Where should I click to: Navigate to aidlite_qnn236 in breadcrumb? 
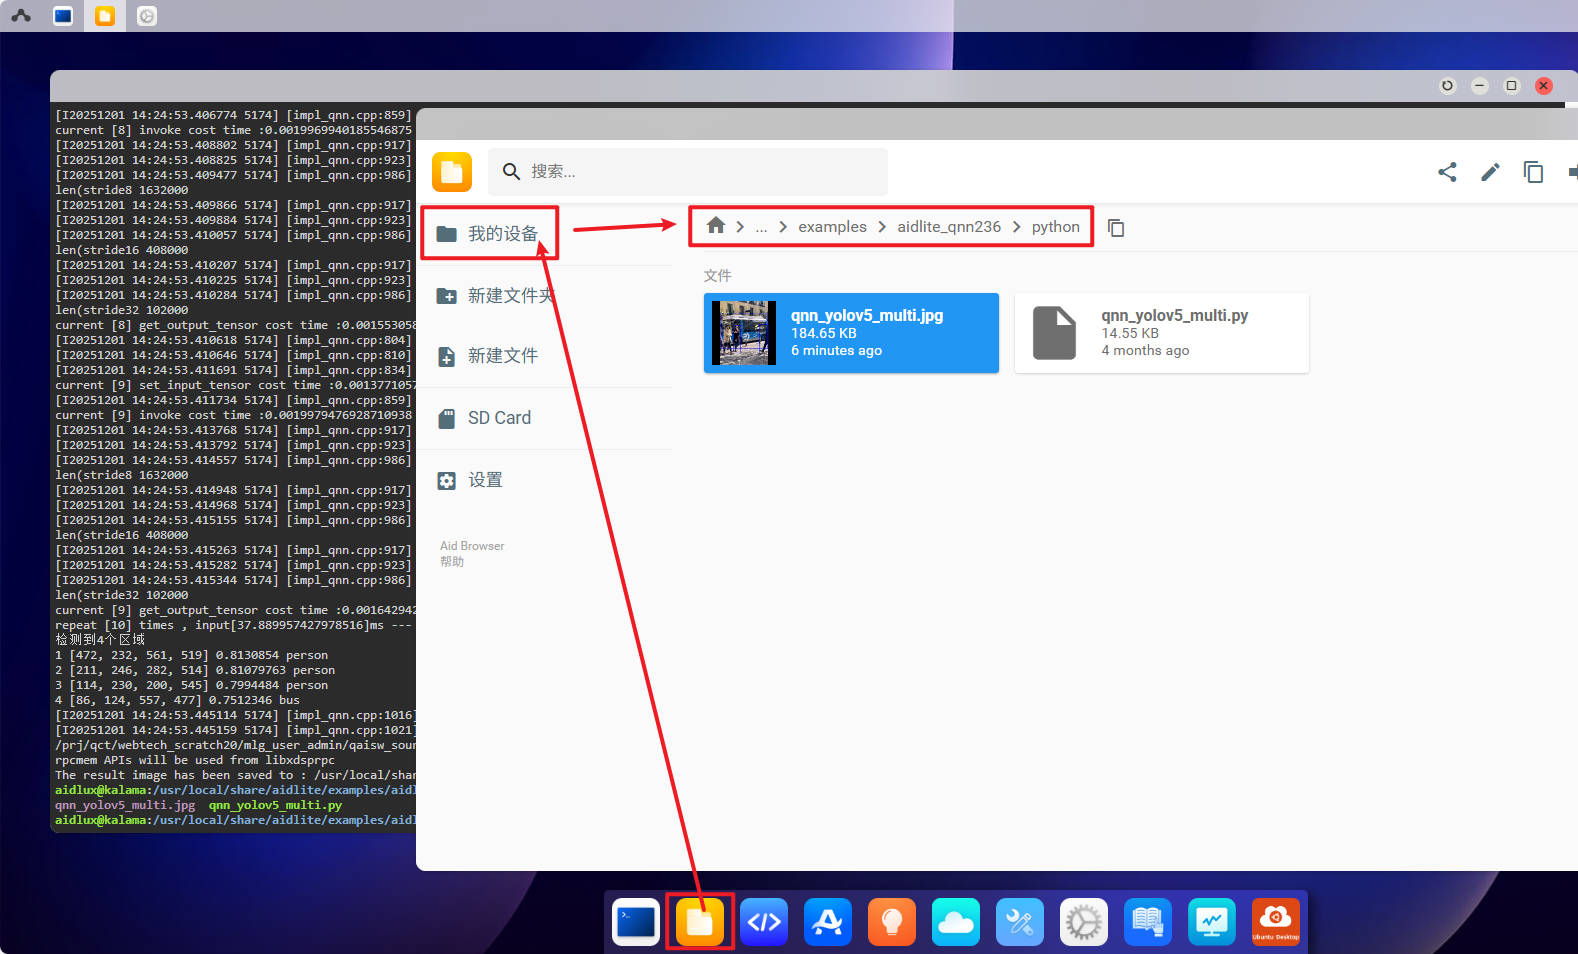click(948, 227)
